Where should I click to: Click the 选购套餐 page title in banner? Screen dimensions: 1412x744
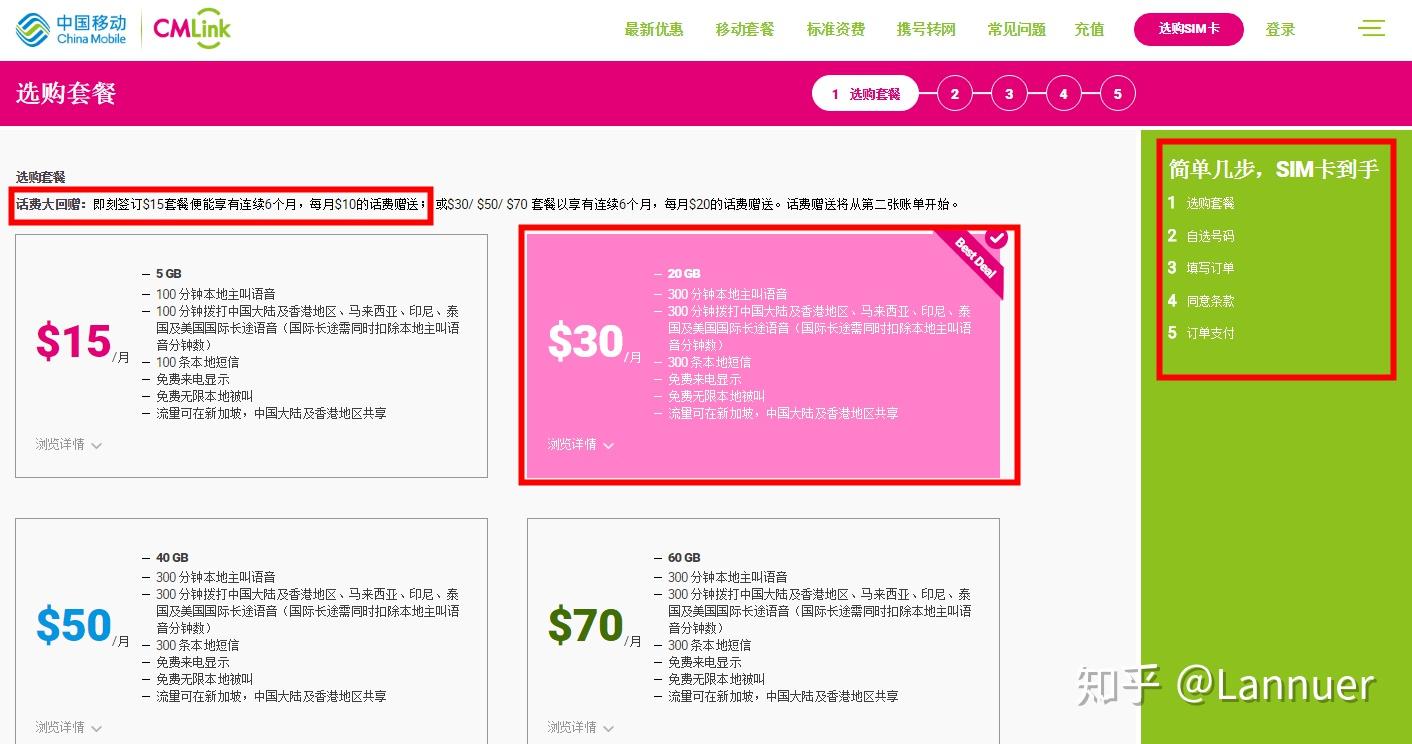(66, 94)
